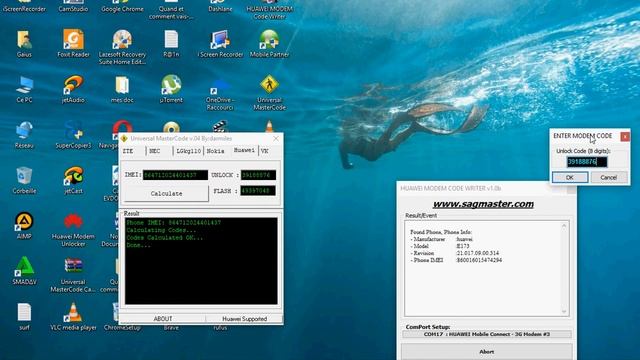Click the UNLOCK code field
Viewport: 640px width, 360px height.
tap(258, 175)
